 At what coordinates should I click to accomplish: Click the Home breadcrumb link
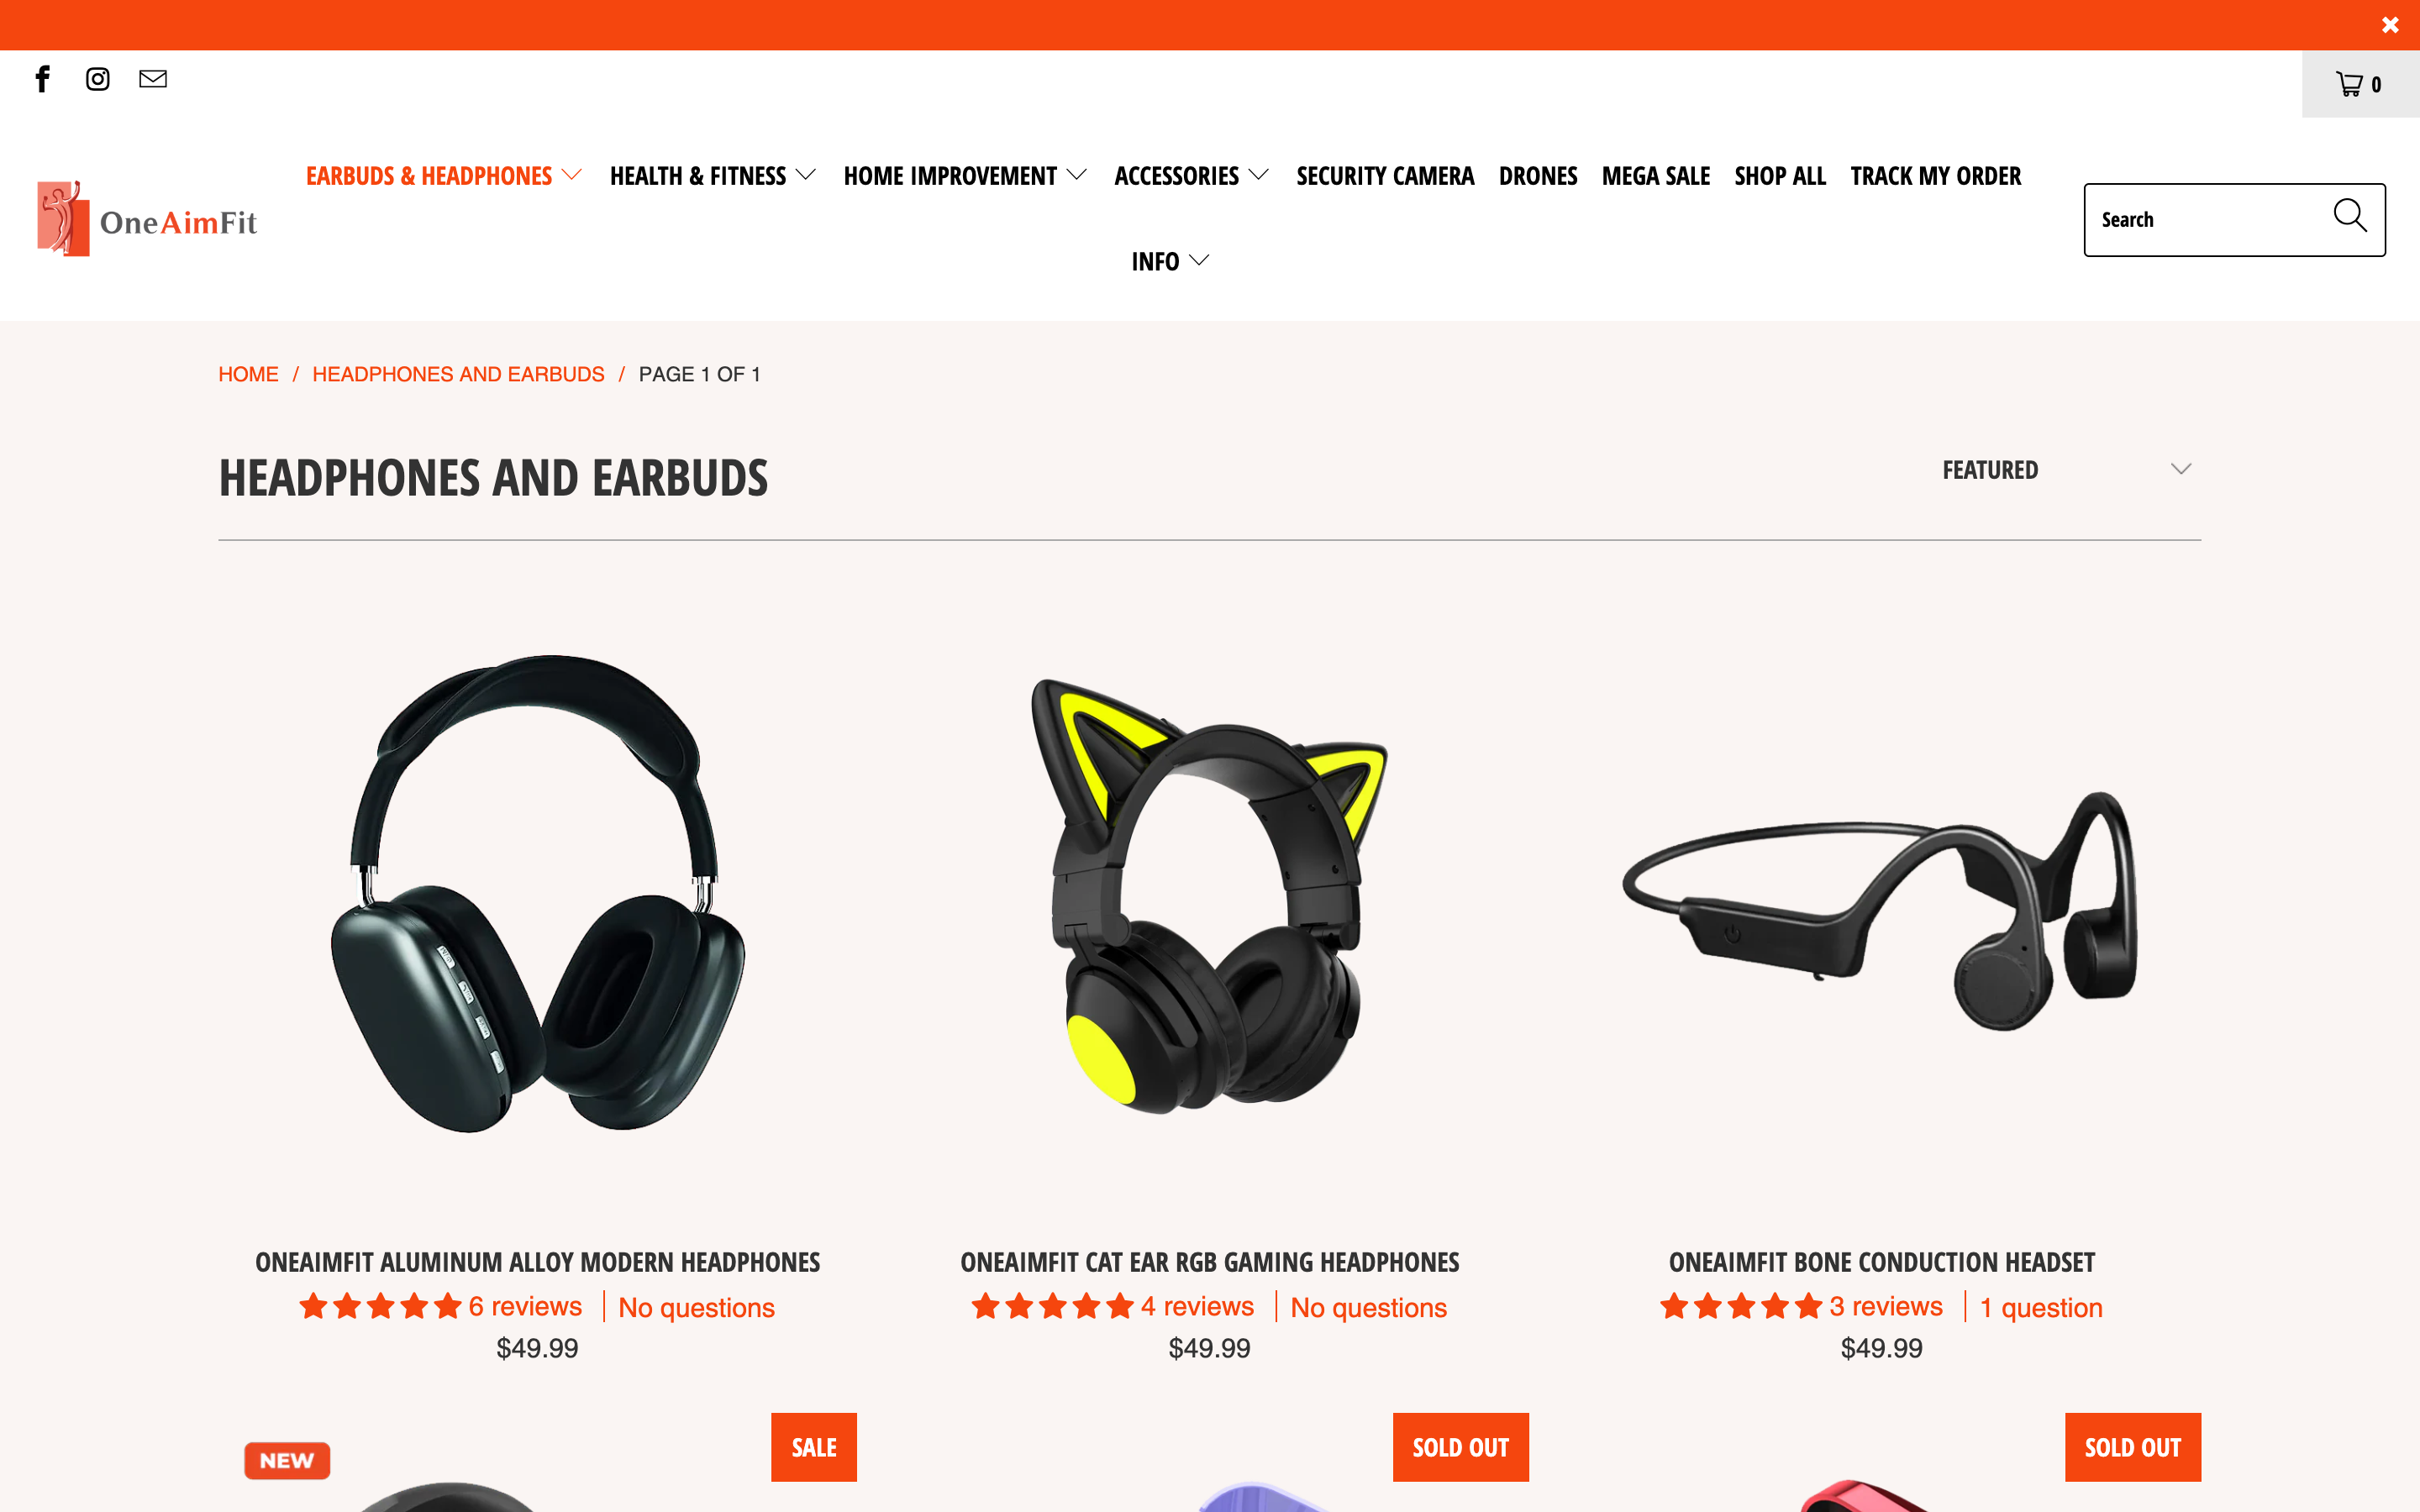click(248, 374)
